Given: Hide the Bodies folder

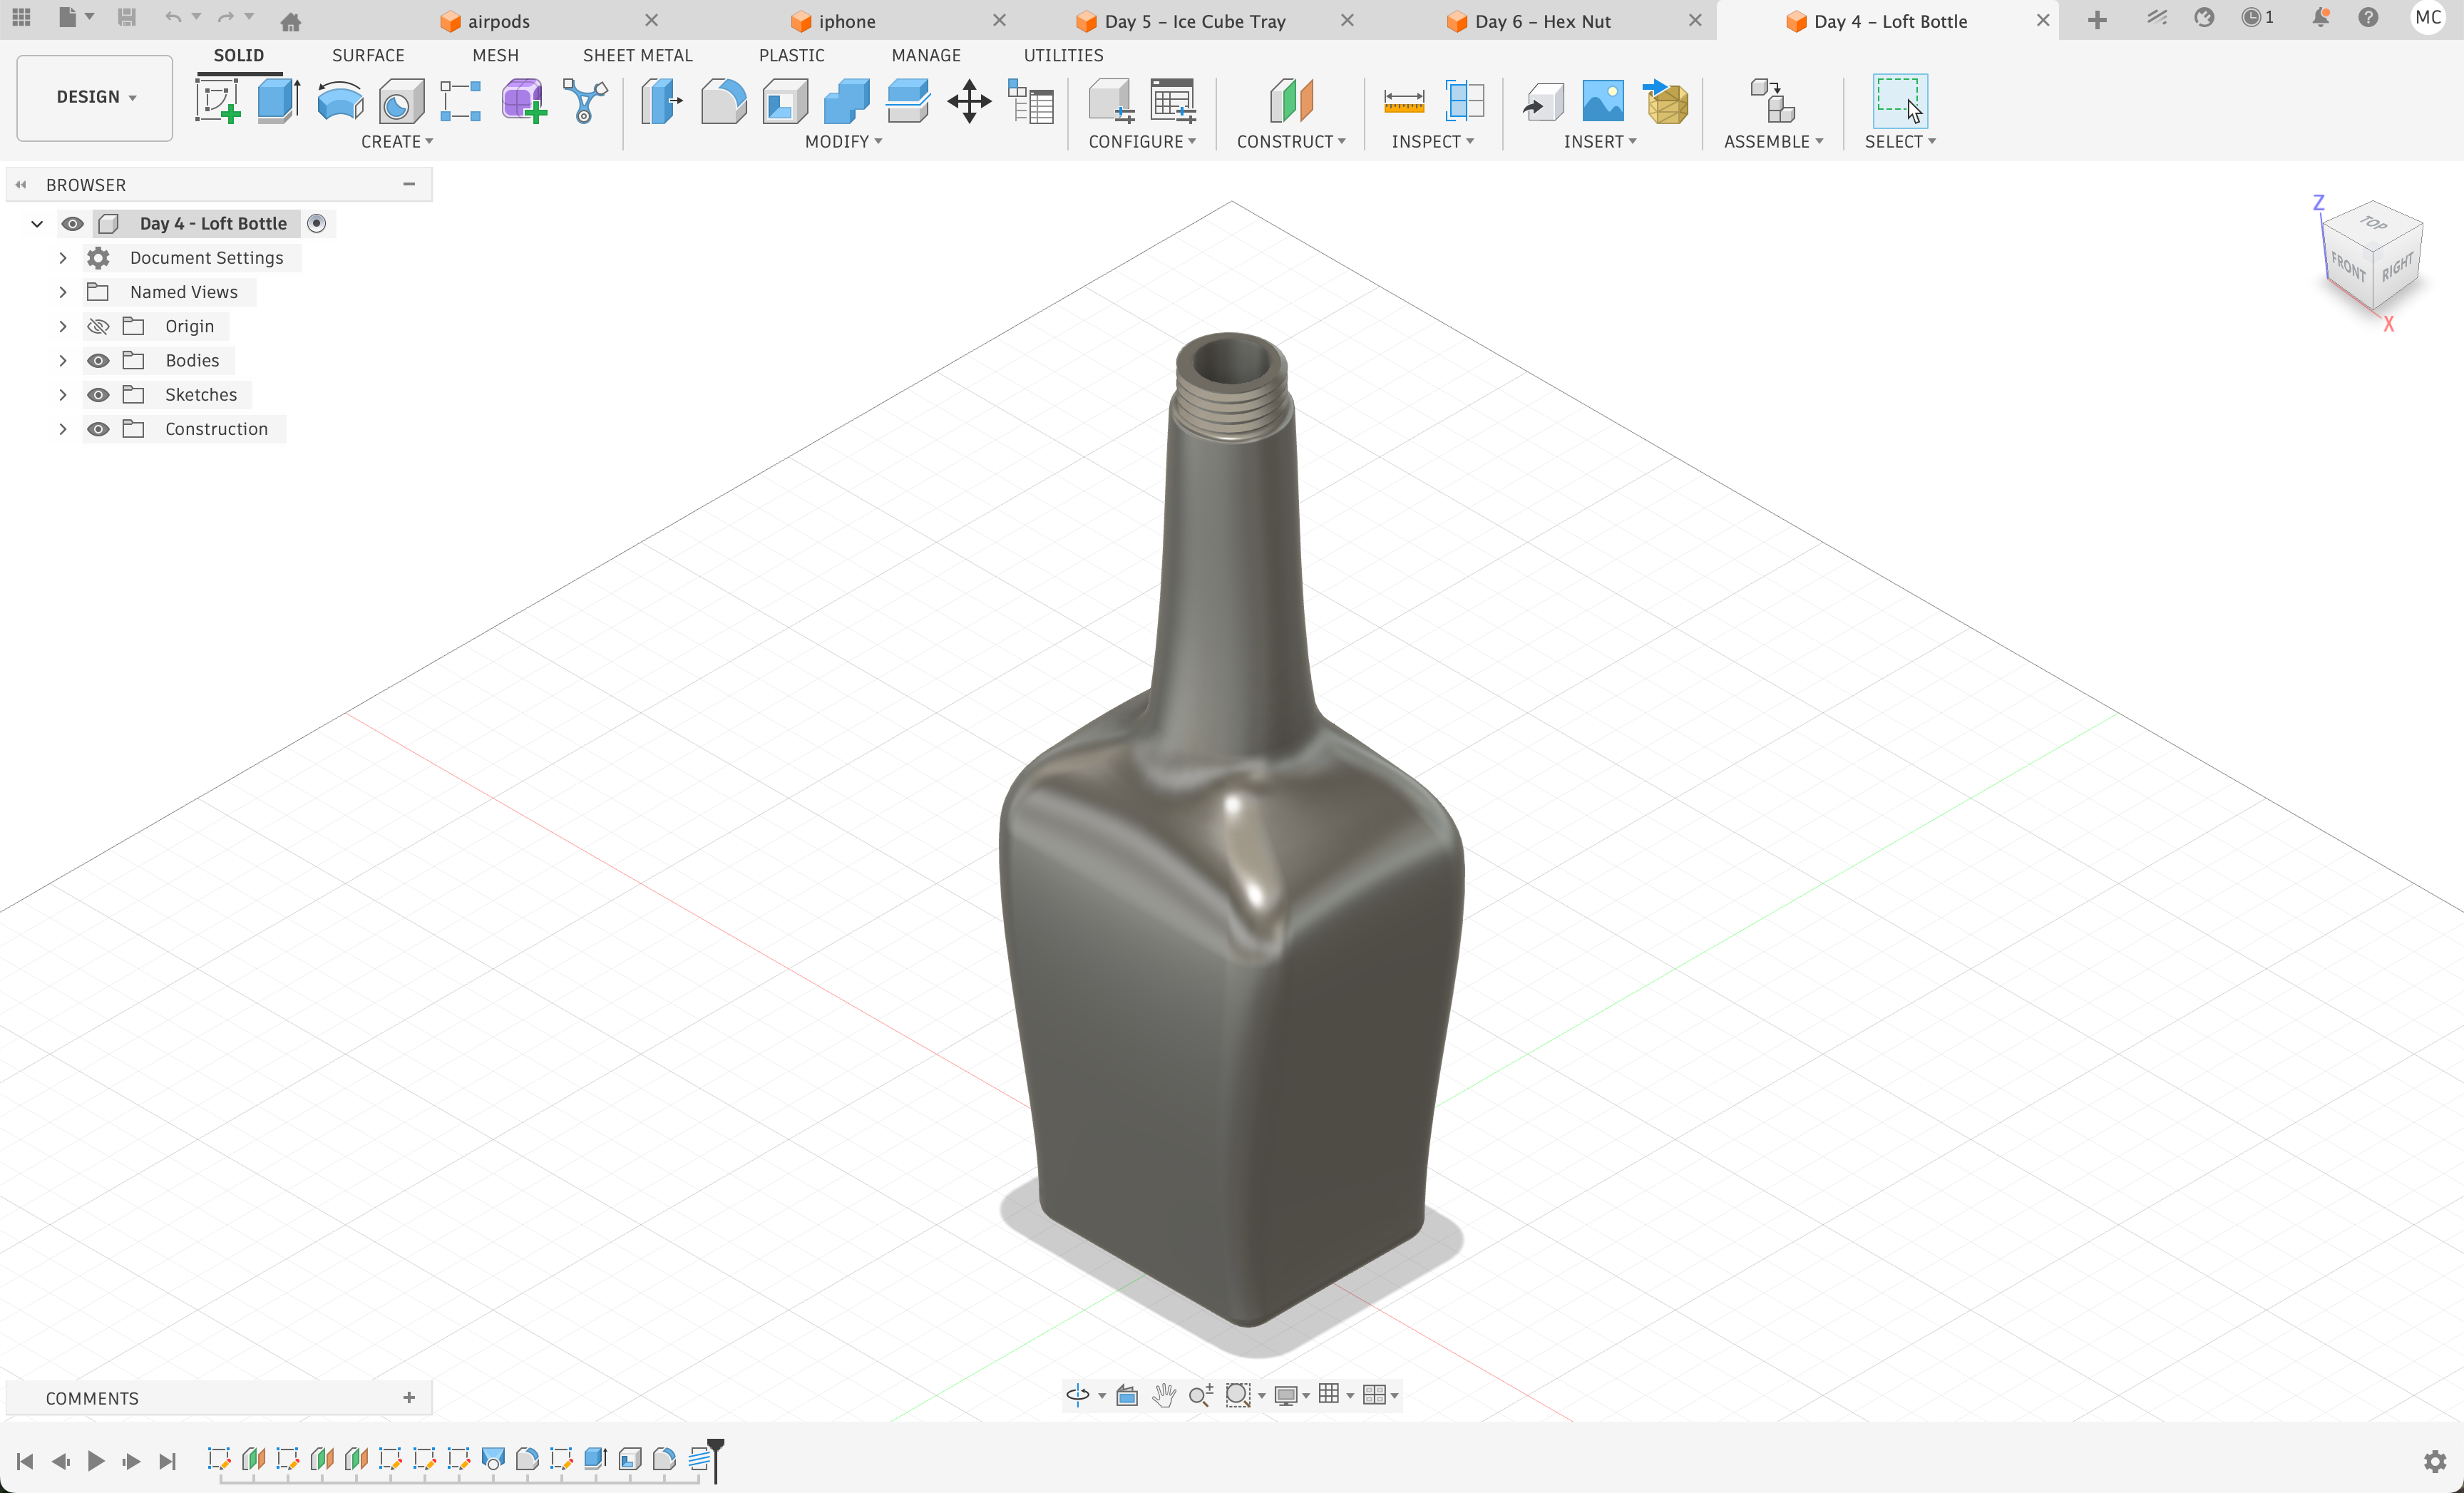Looking at the screenshot, I should 98,360.
